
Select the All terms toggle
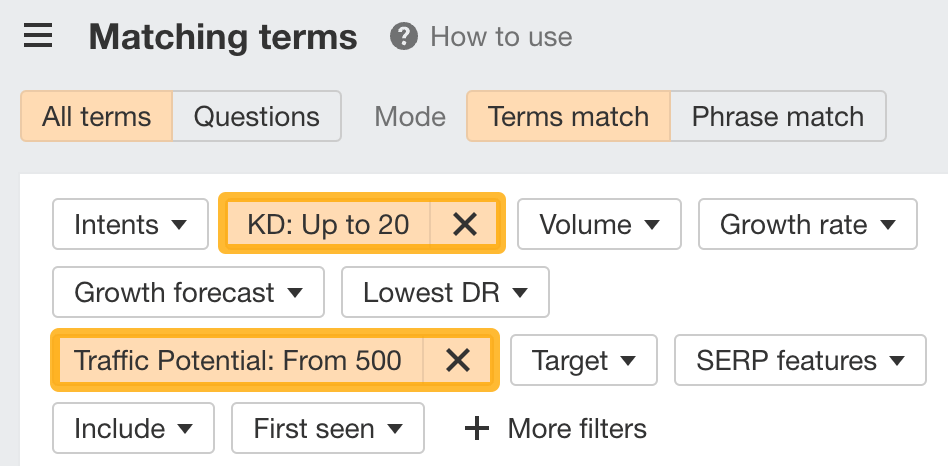(97, 116)
